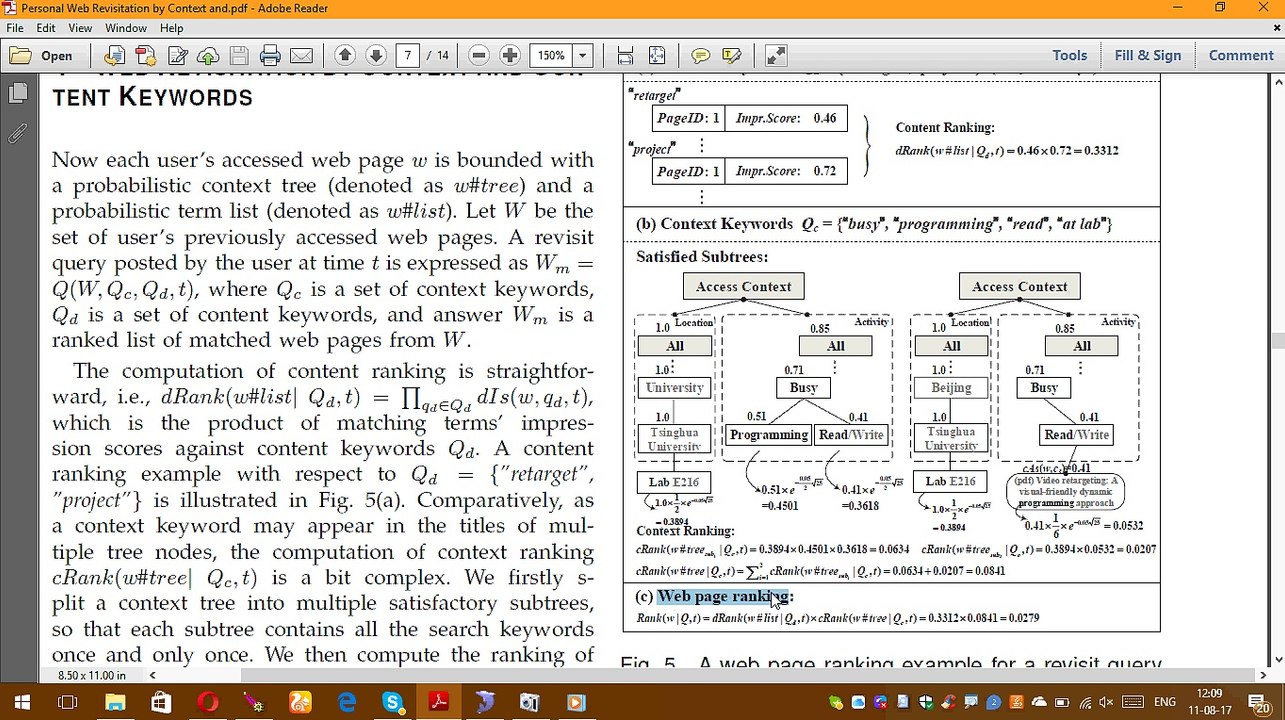Click the Create PDF icon
Screen dimensions: 1285x720
tap(146, 56)
